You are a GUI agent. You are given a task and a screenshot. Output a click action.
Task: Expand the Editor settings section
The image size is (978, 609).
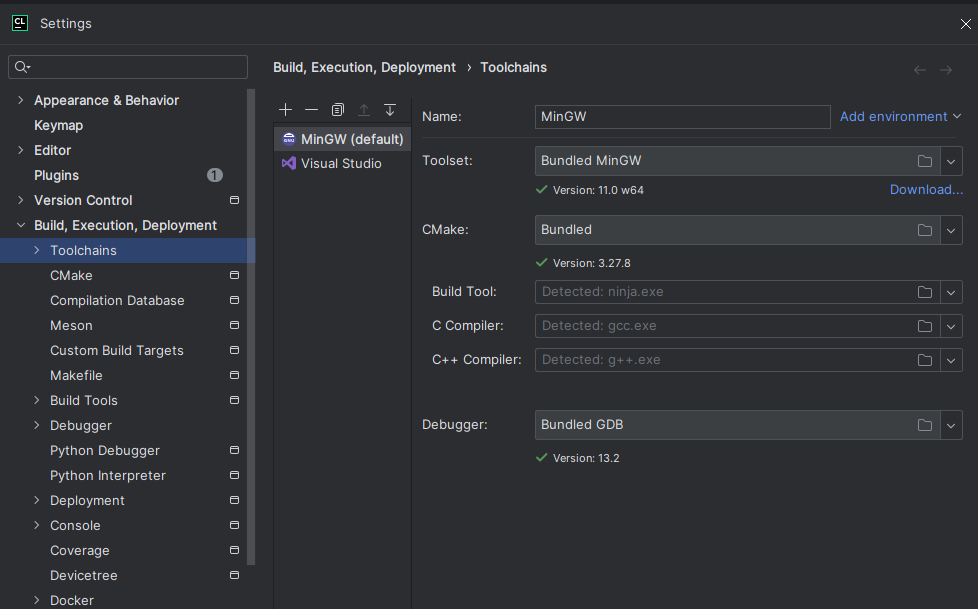point(21,150)
